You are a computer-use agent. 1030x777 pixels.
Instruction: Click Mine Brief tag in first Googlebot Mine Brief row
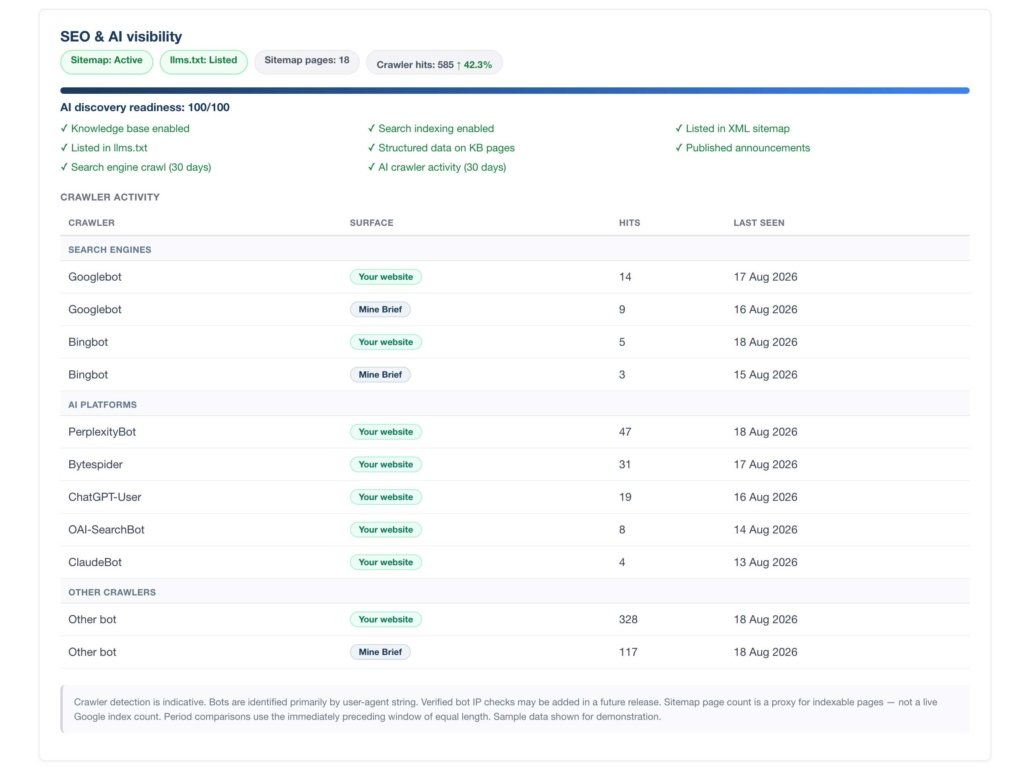(x=380, y=309)
